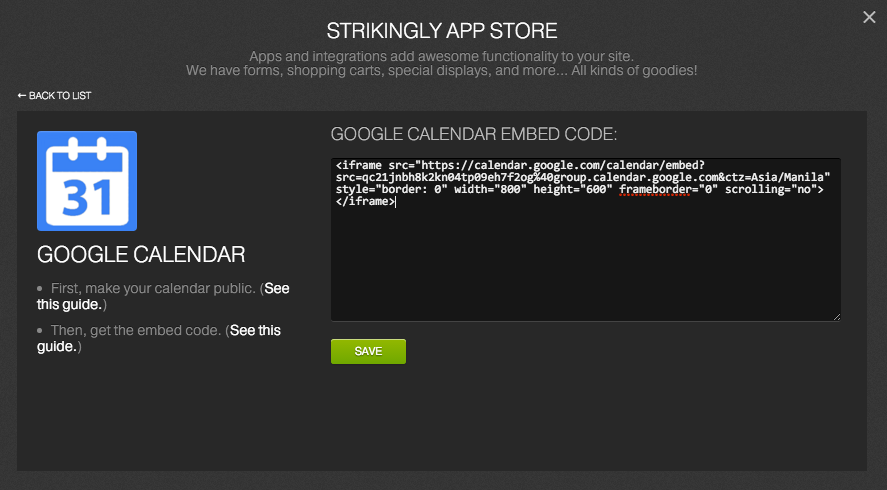Close the Strikingly App Store dialog

pos(869,18)
